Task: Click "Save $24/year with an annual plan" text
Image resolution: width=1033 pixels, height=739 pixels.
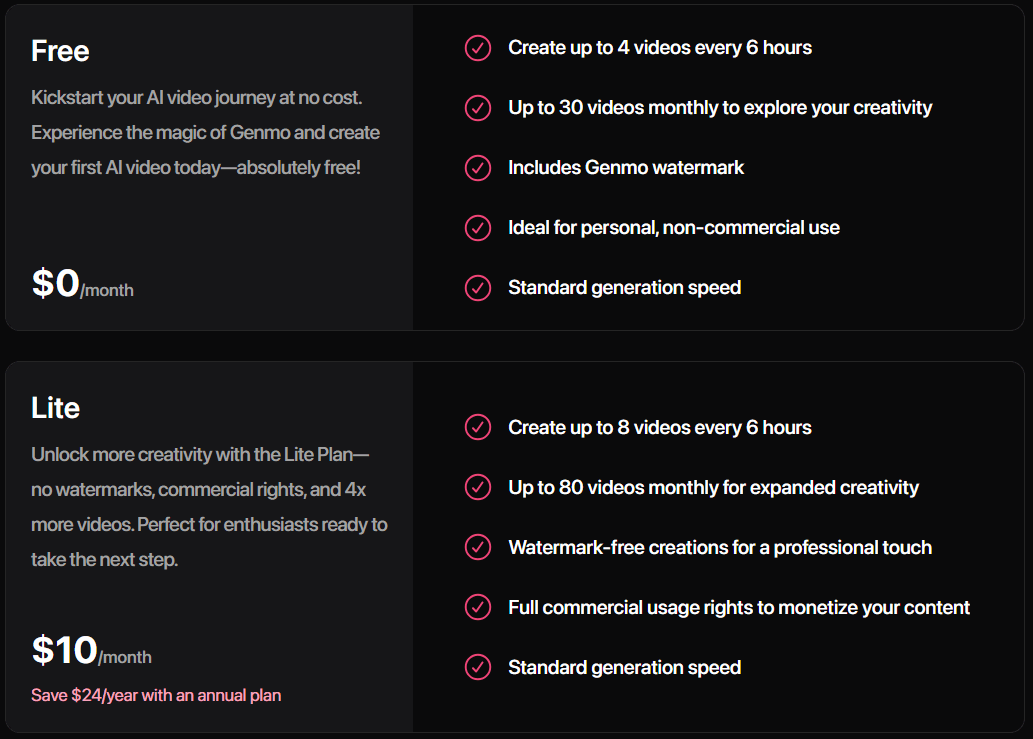Action: coord(156,695)
